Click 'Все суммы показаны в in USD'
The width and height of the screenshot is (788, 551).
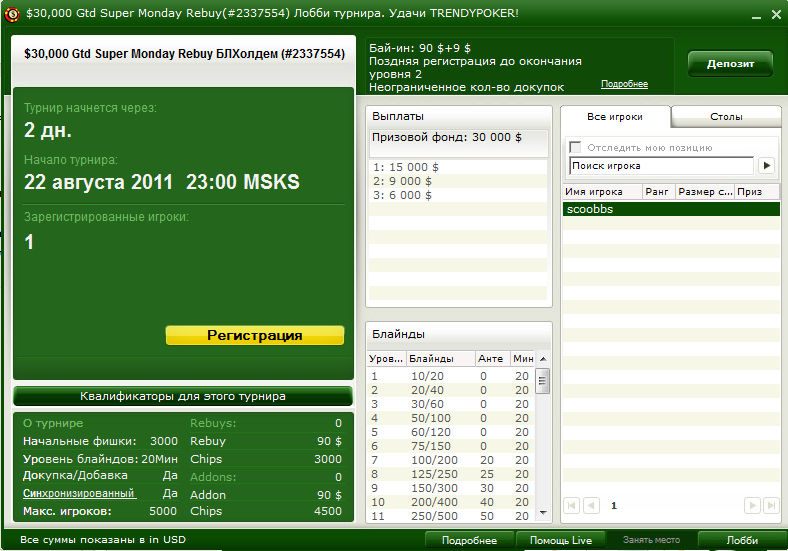tap(103, 540)
